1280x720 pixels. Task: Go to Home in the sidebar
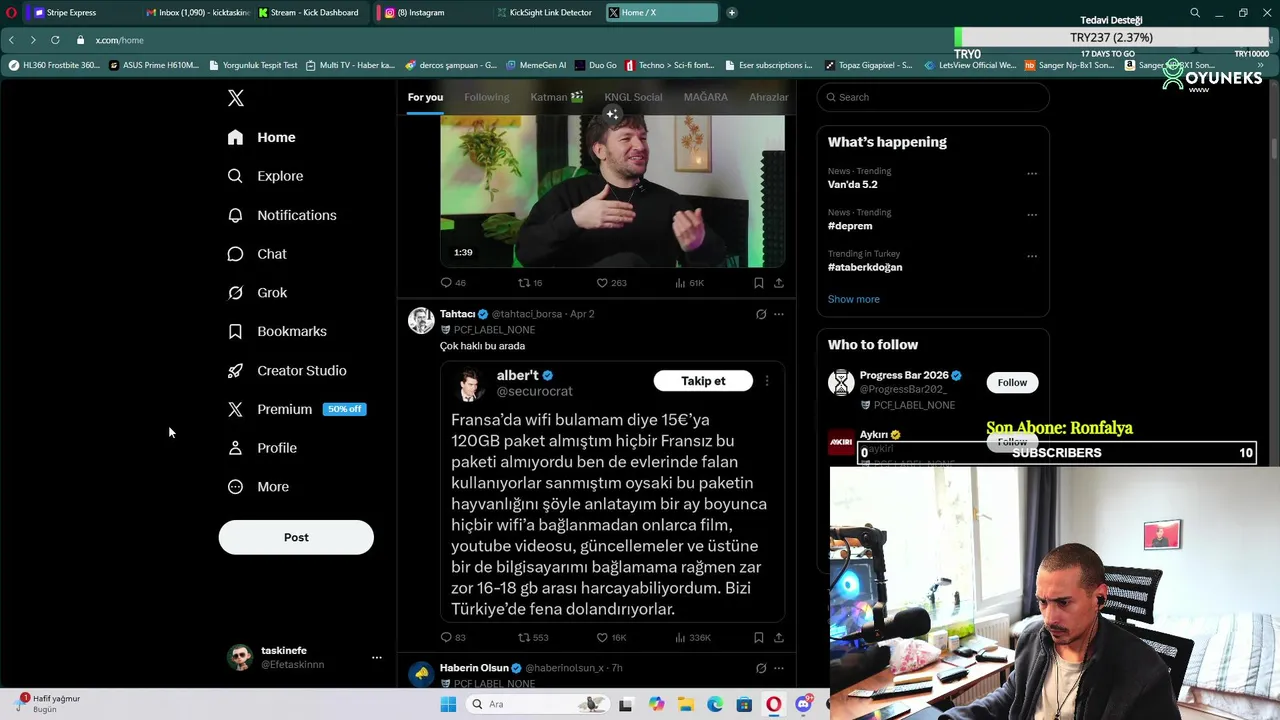pyautogui.click(x=262, y=137)
